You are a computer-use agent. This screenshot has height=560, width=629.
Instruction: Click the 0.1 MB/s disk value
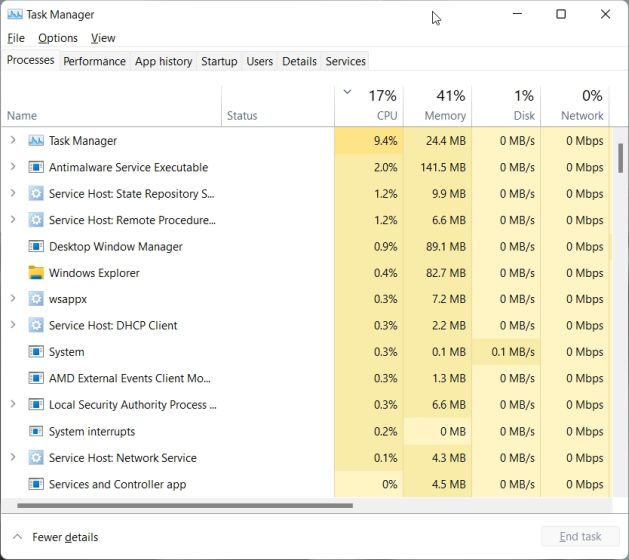(513, 352)
